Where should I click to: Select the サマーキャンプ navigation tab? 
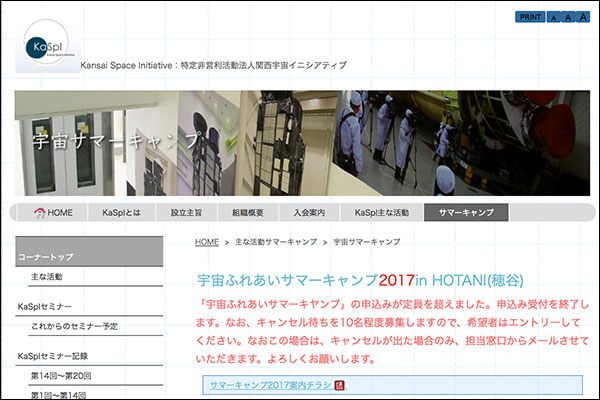point(466,212)
